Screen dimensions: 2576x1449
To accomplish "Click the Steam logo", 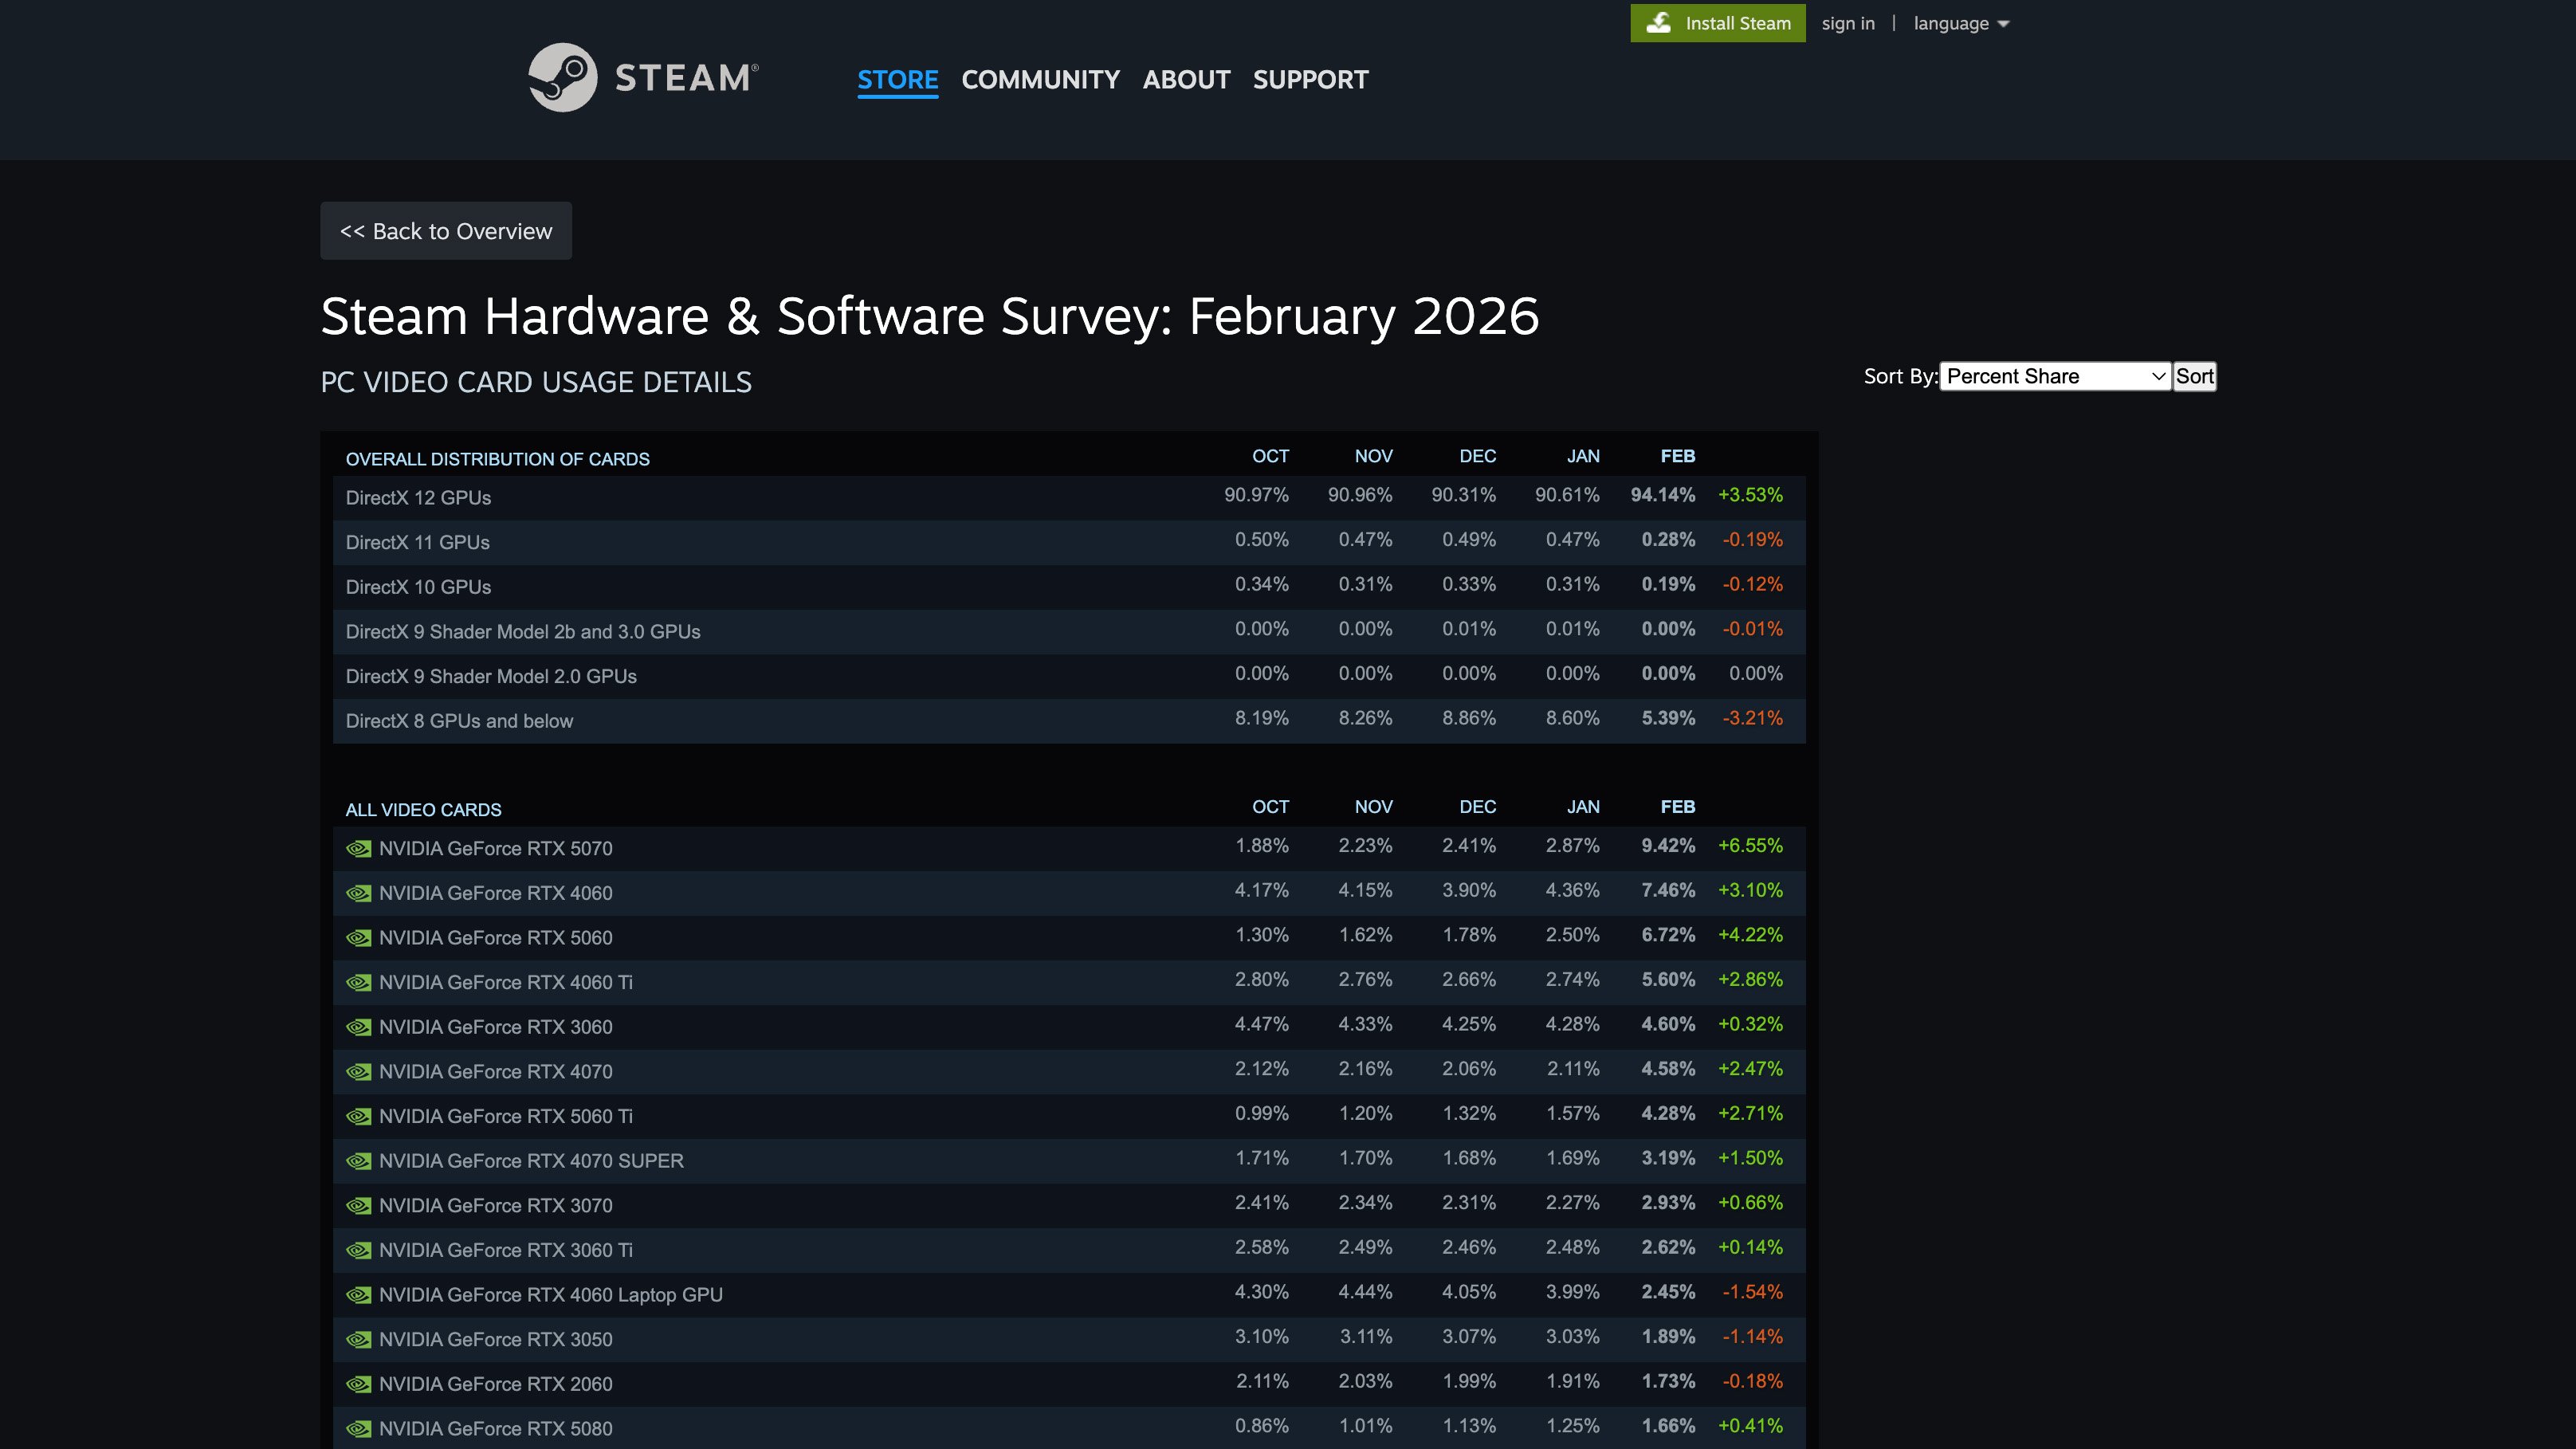I will [643, 78].
